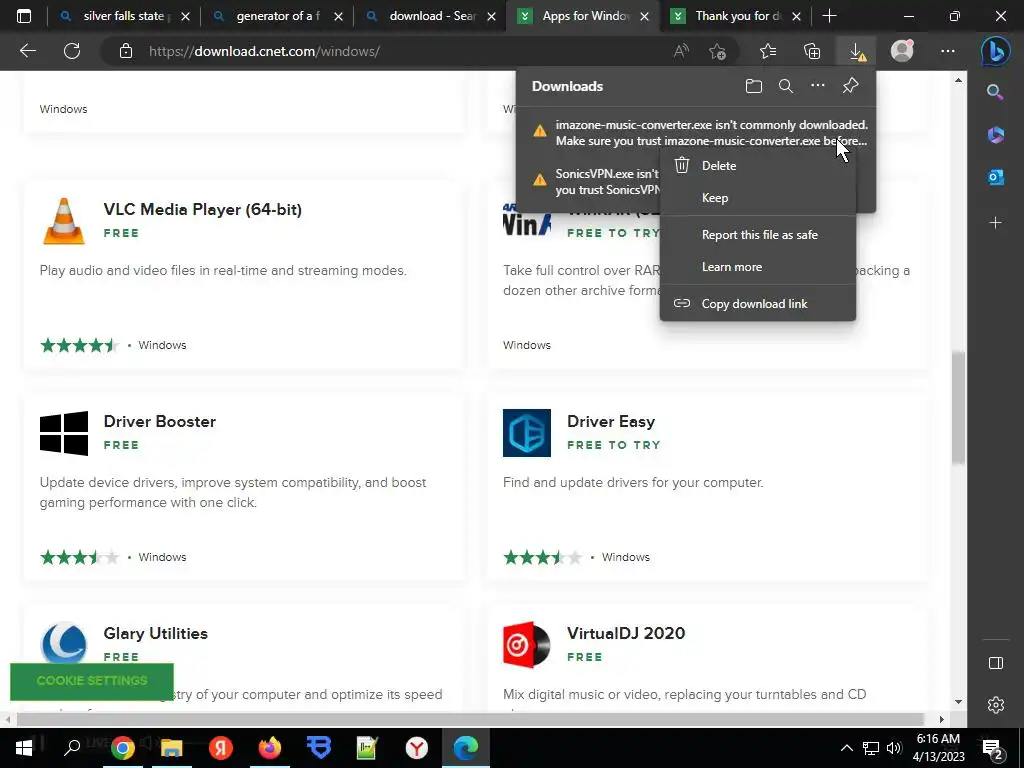Open Read aloud icon in address bar

point(681,51)
